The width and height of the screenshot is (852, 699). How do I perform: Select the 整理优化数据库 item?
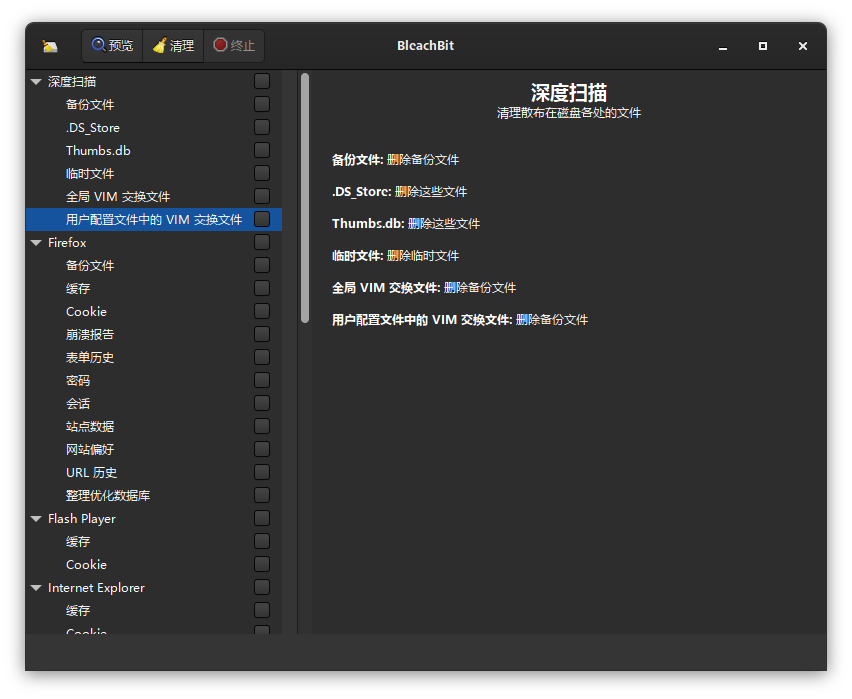(x=110, y=494)
